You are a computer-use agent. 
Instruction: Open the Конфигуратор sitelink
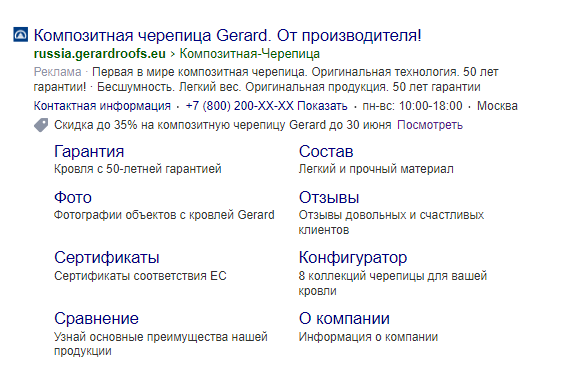point(353,258)
